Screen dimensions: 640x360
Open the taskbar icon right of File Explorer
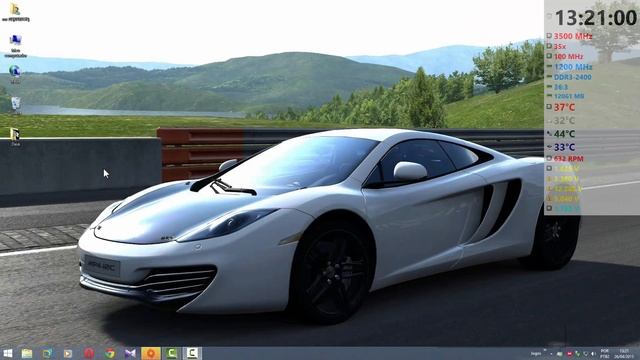(47, 353)
